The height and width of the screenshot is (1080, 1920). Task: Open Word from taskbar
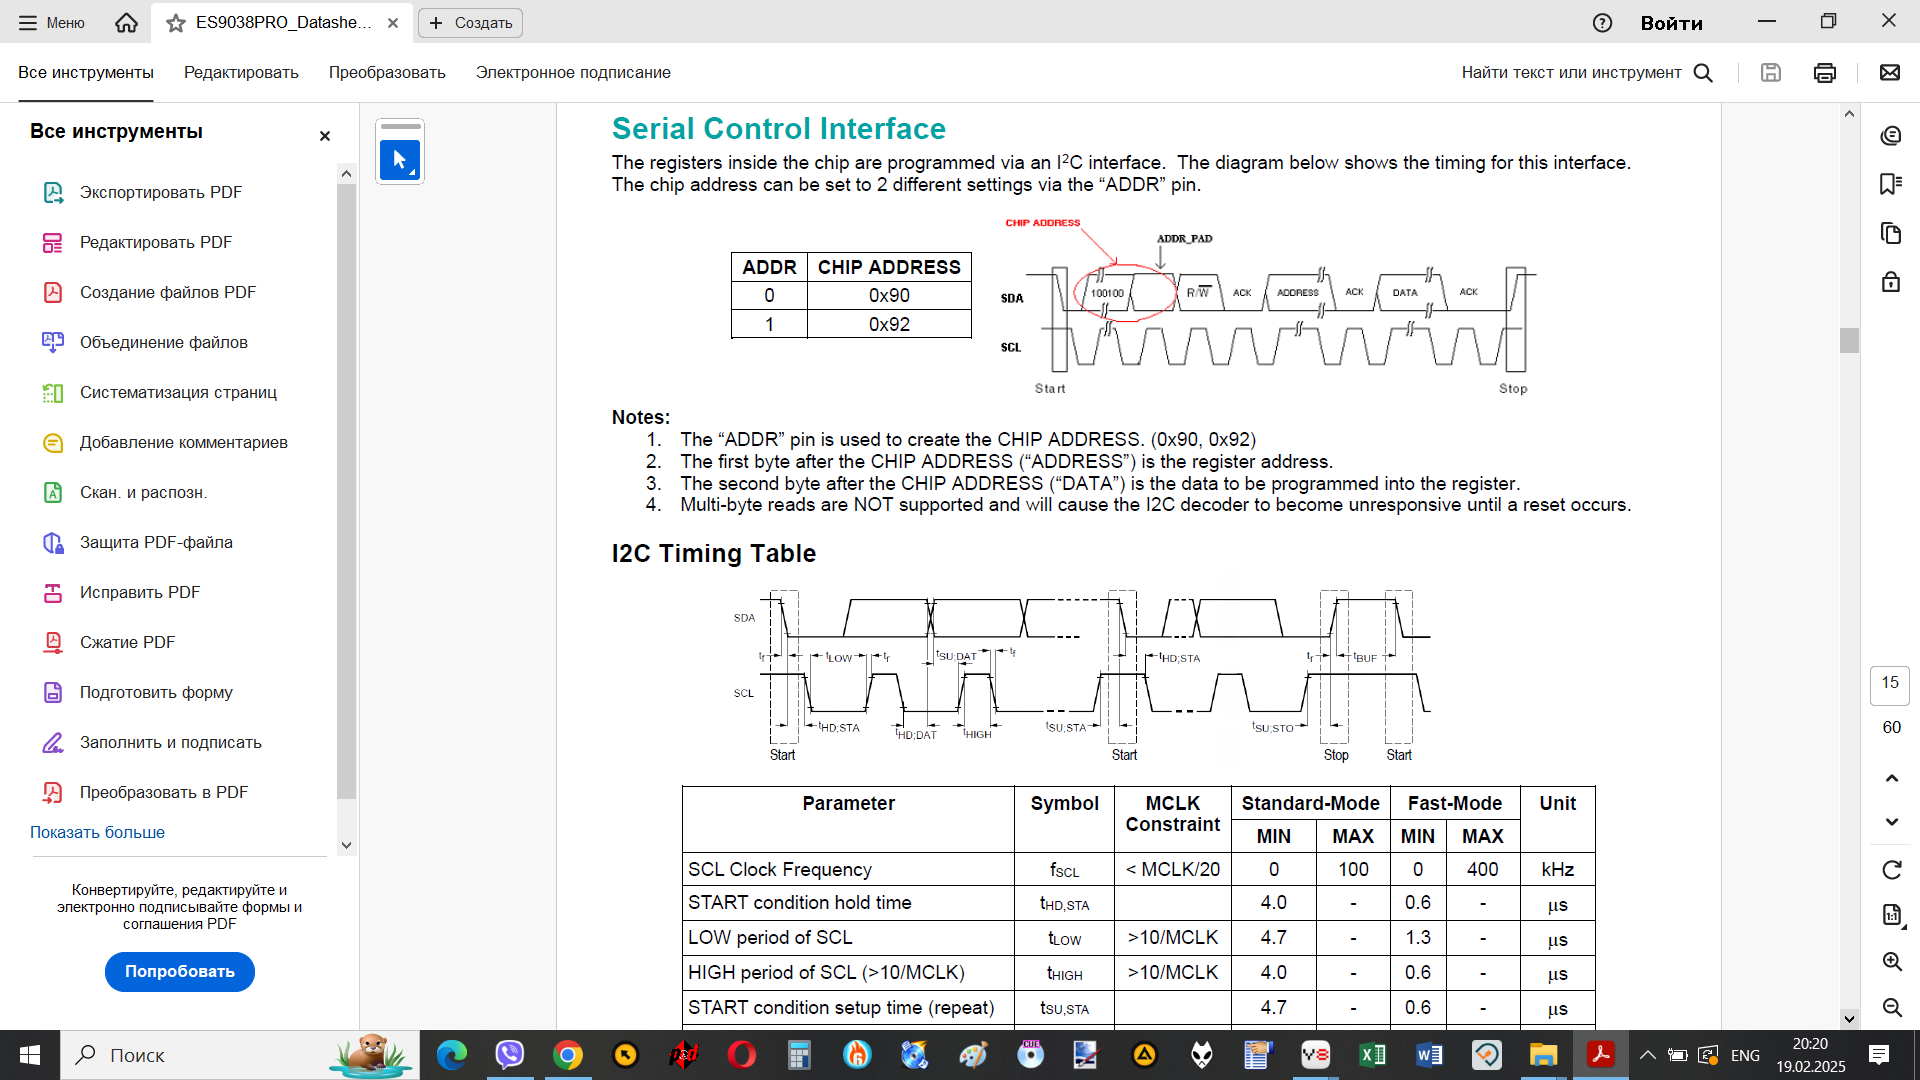point(1429,1055)
